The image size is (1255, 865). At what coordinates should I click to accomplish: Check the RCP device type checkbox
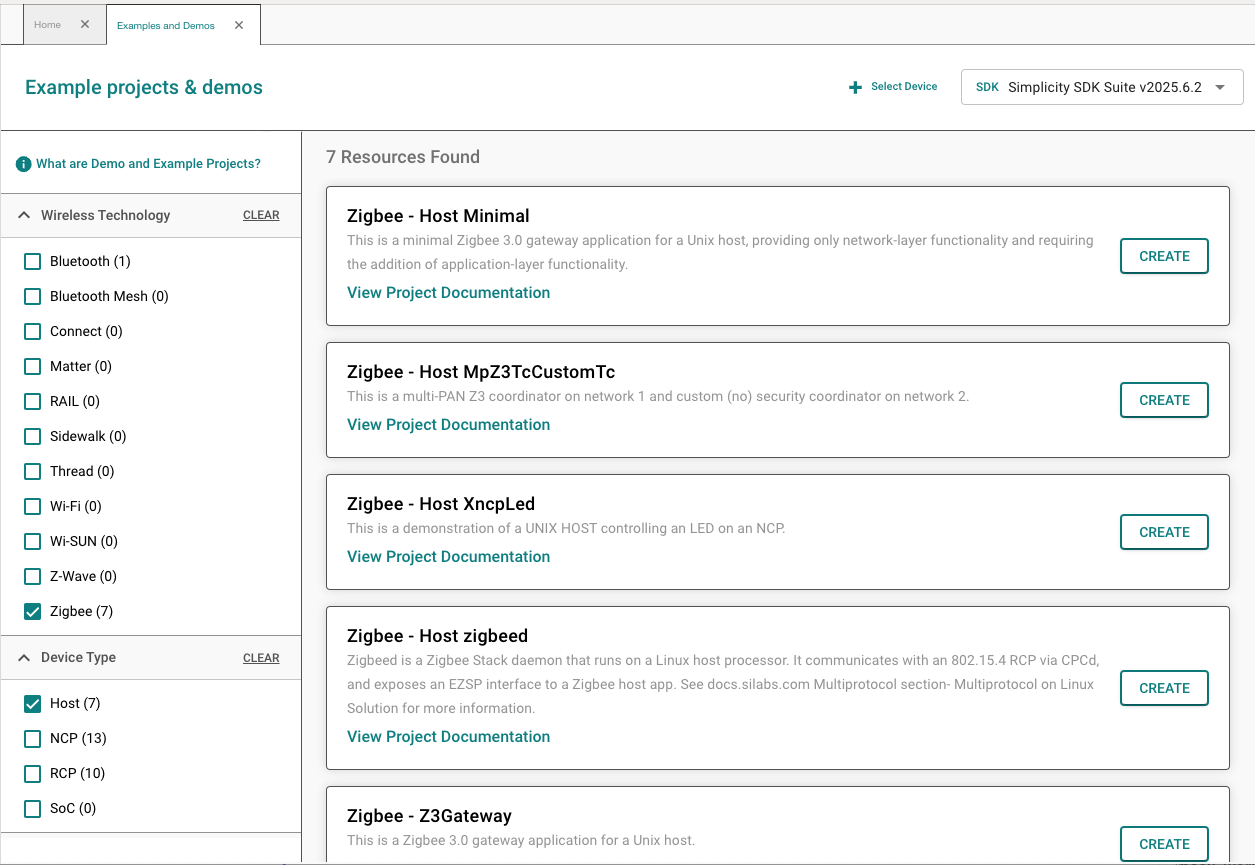(33, 774)
